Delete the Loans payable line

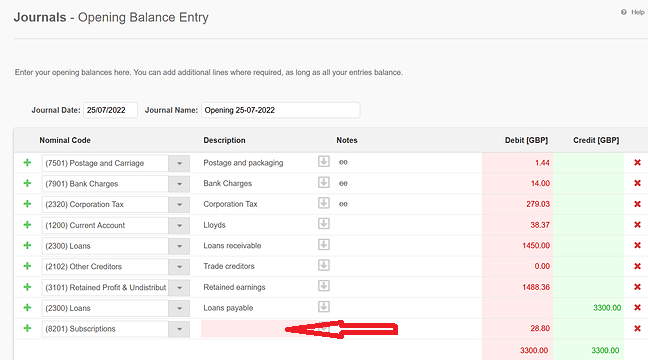(x=637, y=308)
